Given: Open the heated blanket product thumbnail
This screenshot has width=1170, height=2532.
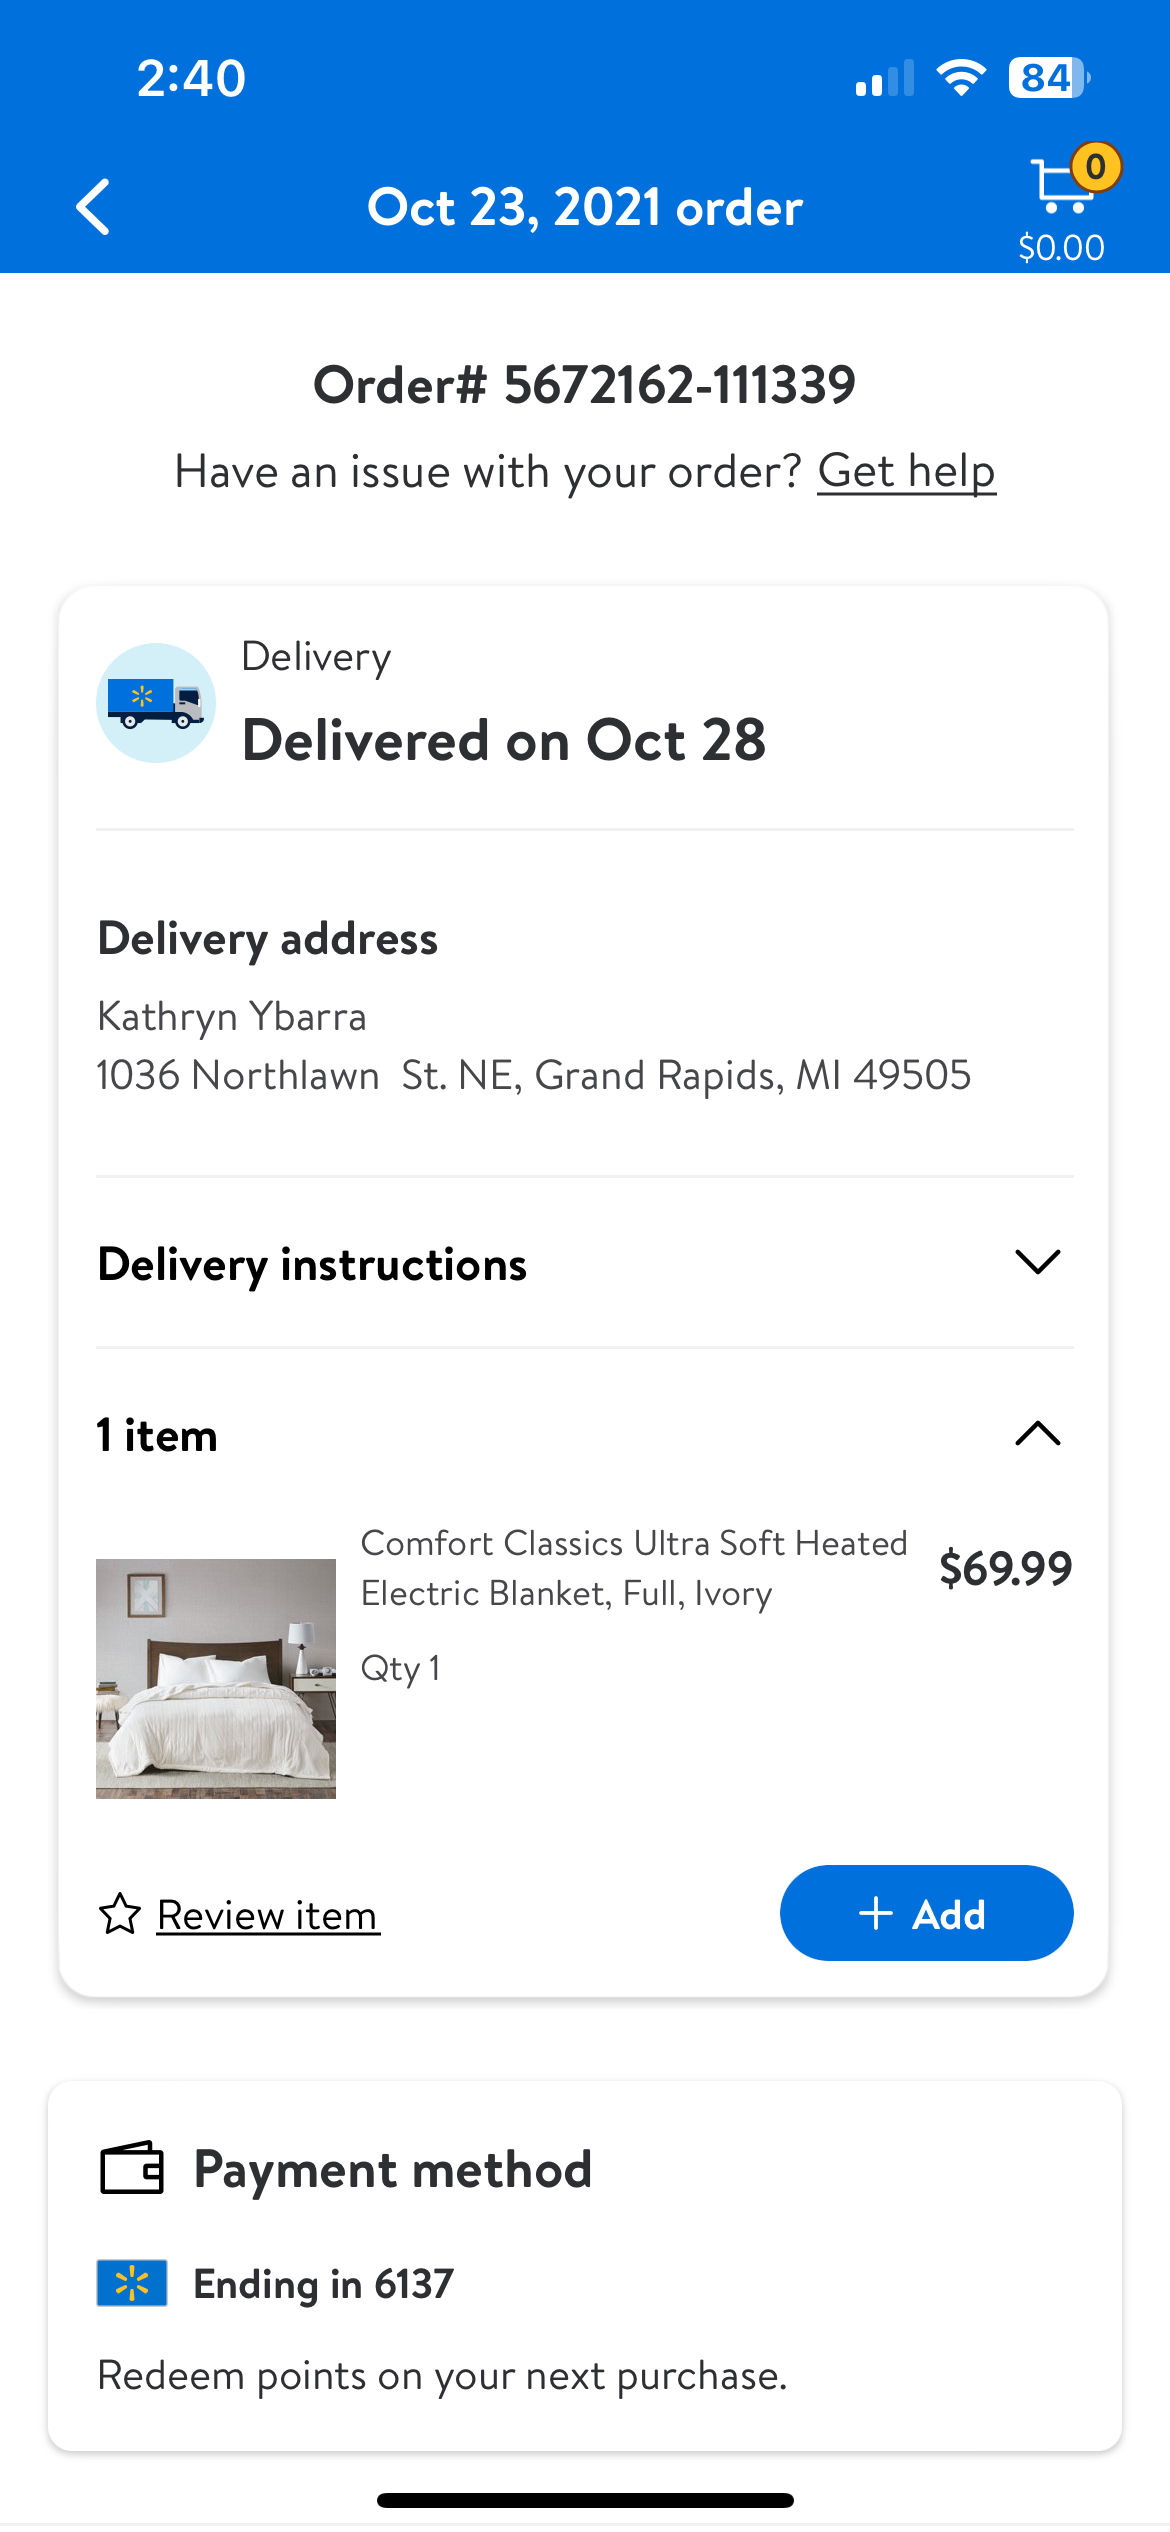Looking at the screenshot, I should pos(216,1679).
